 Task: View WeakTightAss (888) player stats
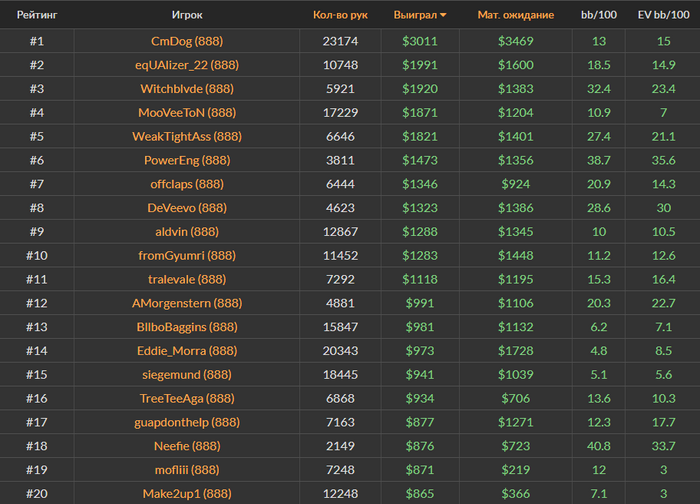(187, 136)
